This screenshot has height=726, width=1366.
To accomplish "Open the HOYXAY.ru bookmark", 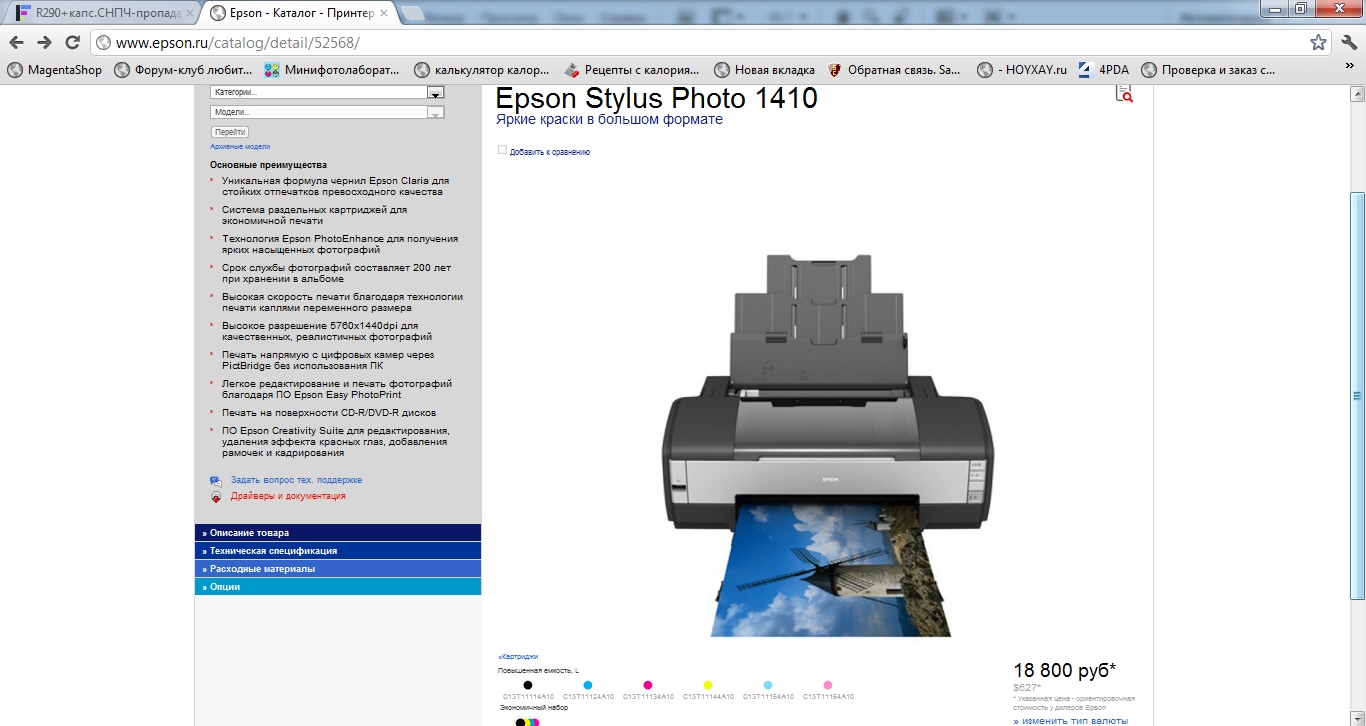I will point(1022,70).
